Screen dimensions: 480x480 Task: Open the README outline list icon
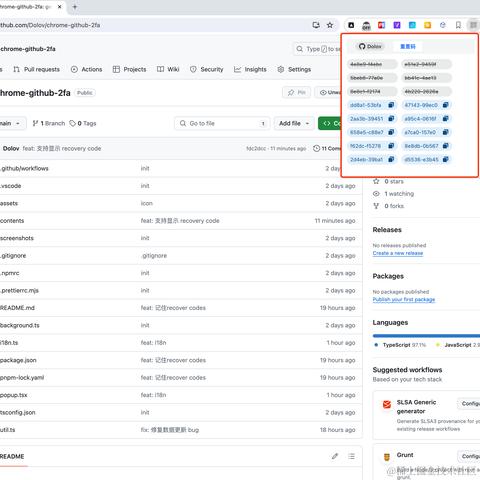tap(351, 456)
